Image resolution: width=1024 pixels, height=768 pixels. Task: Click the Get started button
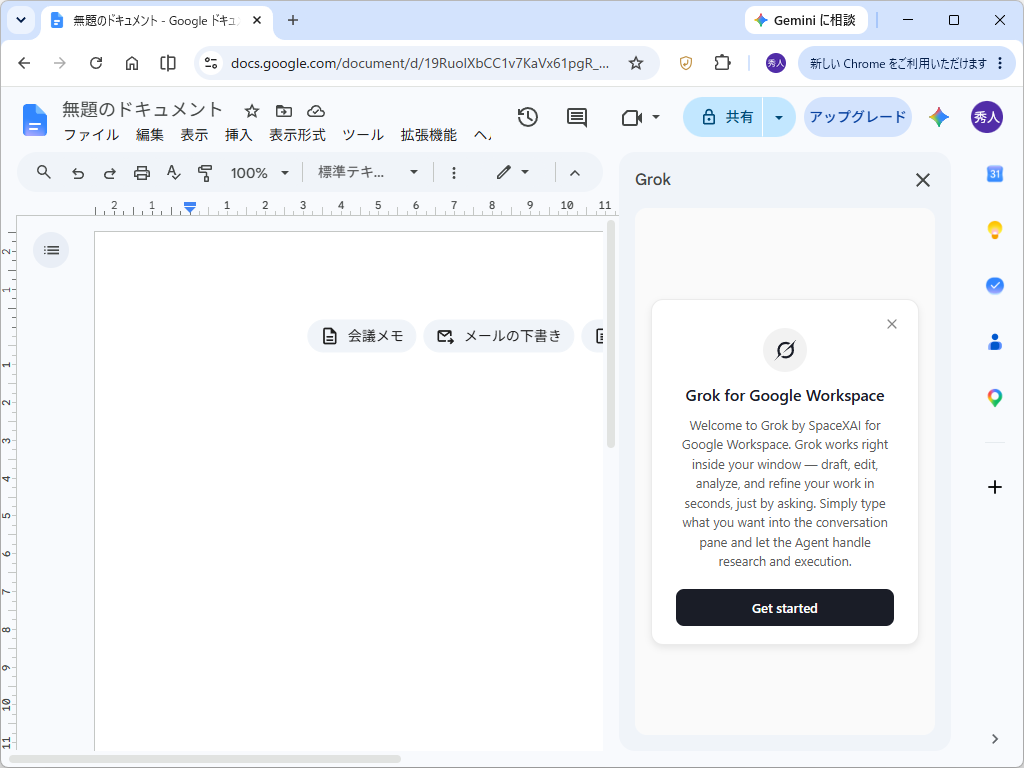coord(785,608)
